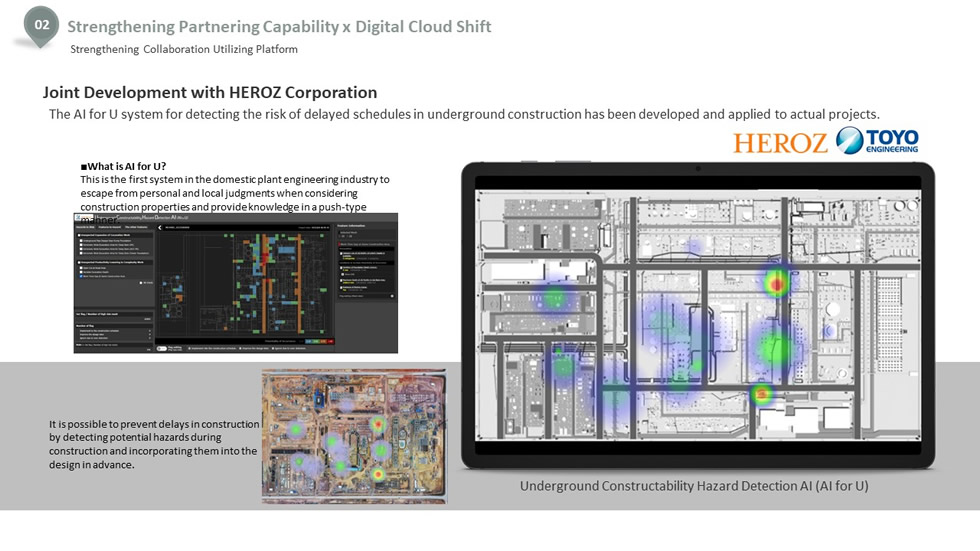This screenshot has width=980, height=551.
Task: Click the Joint Development with HEROZ Corporation heading
Action: tap(210, 93)
